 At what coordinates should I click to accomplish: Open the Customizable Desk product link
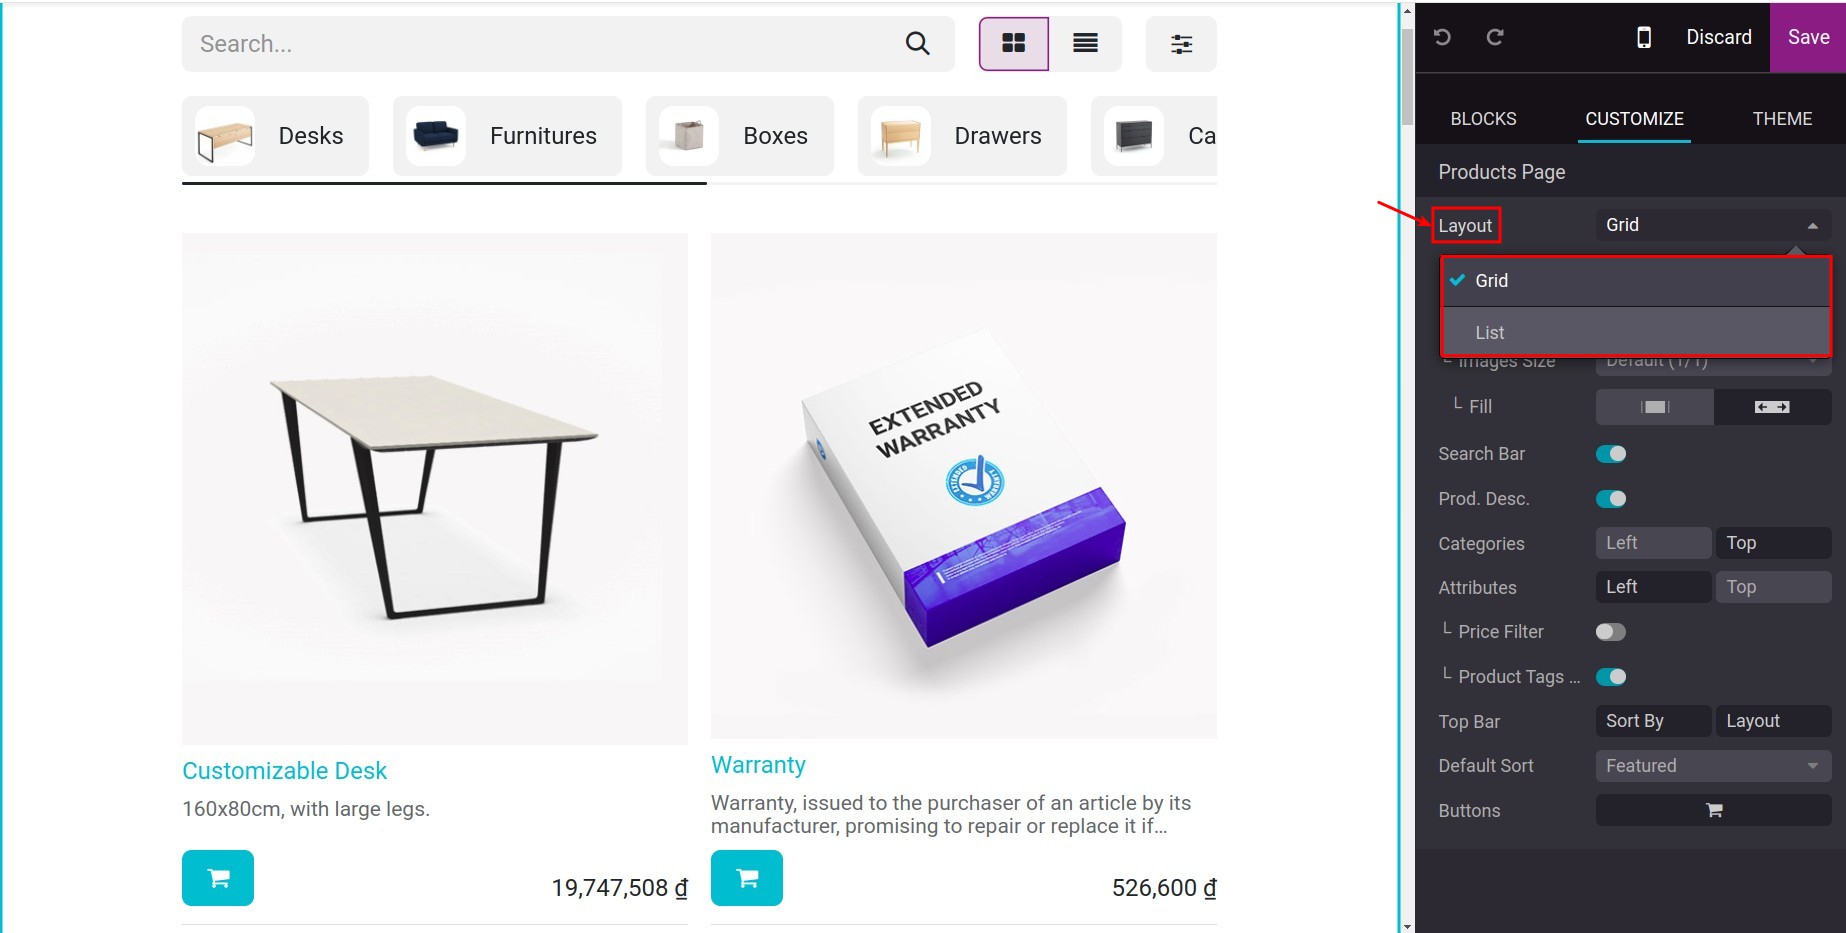click(x=284, y=770)
